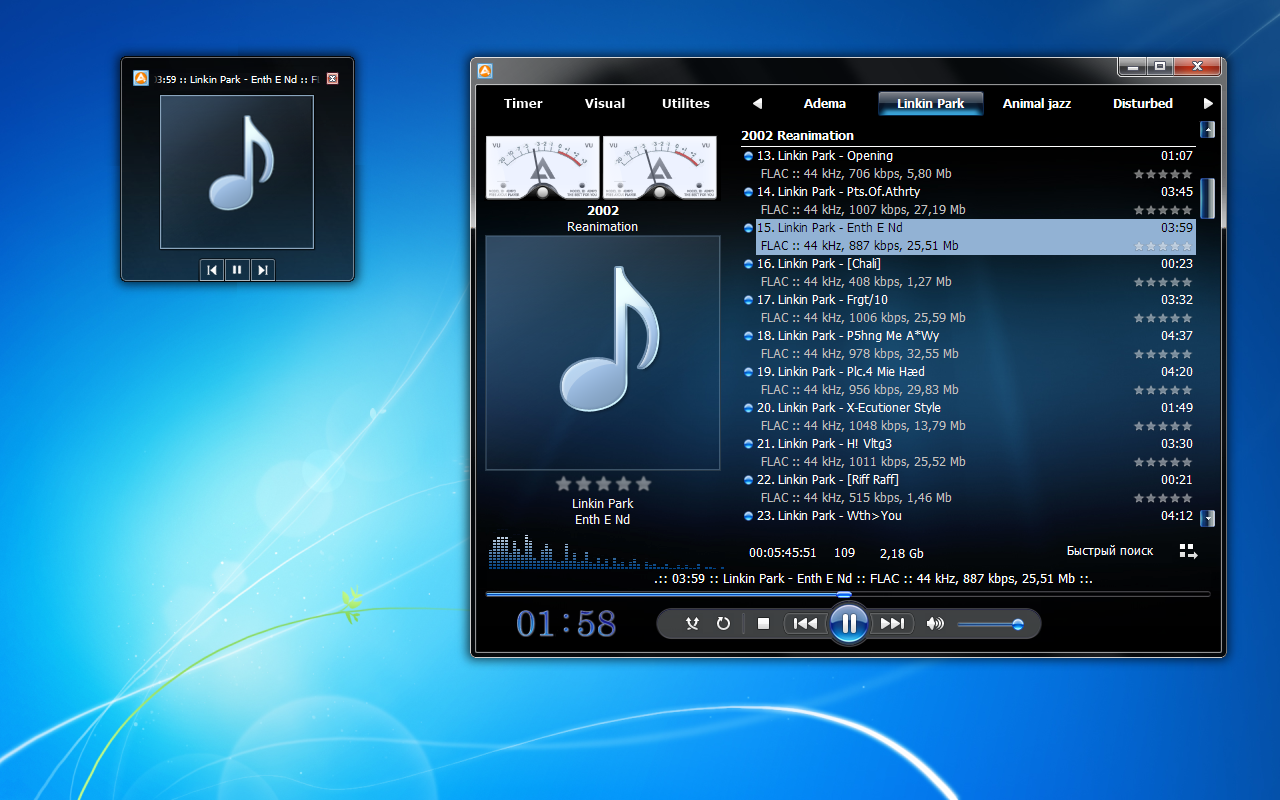
Task: Rate the Frgt/10 track with stars
Action: [x=1163, y=318]
